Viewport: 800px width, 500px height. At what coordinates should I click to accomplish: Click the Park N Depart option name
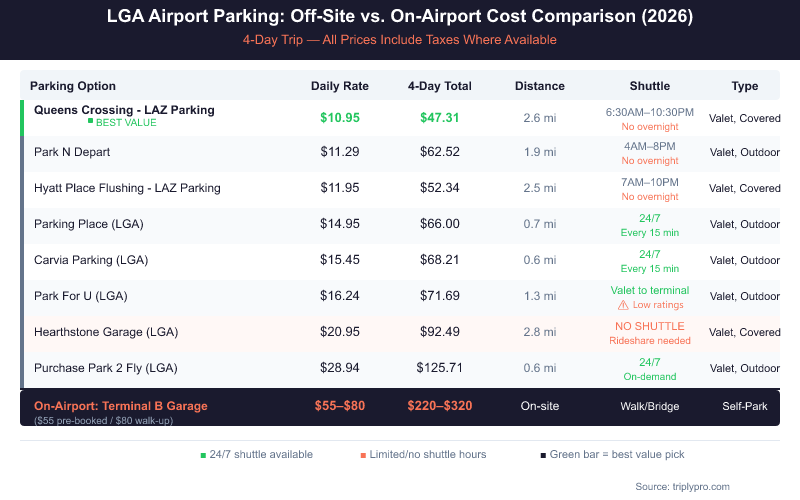72,152
